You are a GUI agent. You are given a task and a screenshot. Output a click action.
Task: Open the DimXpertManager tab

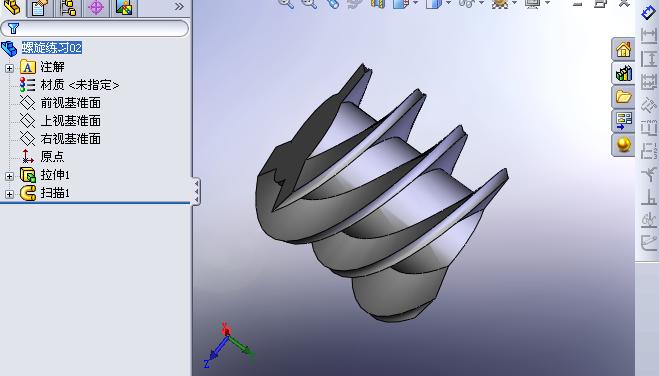click(x=96, y=8)
